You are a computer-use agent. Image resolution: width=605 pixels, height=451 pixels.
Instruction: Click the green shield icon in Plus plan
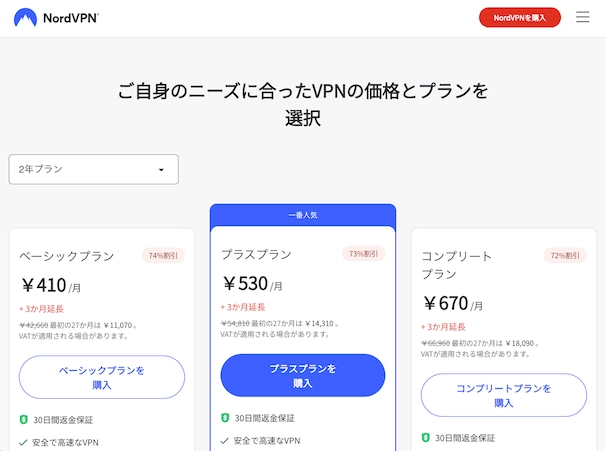coord(225,417)
